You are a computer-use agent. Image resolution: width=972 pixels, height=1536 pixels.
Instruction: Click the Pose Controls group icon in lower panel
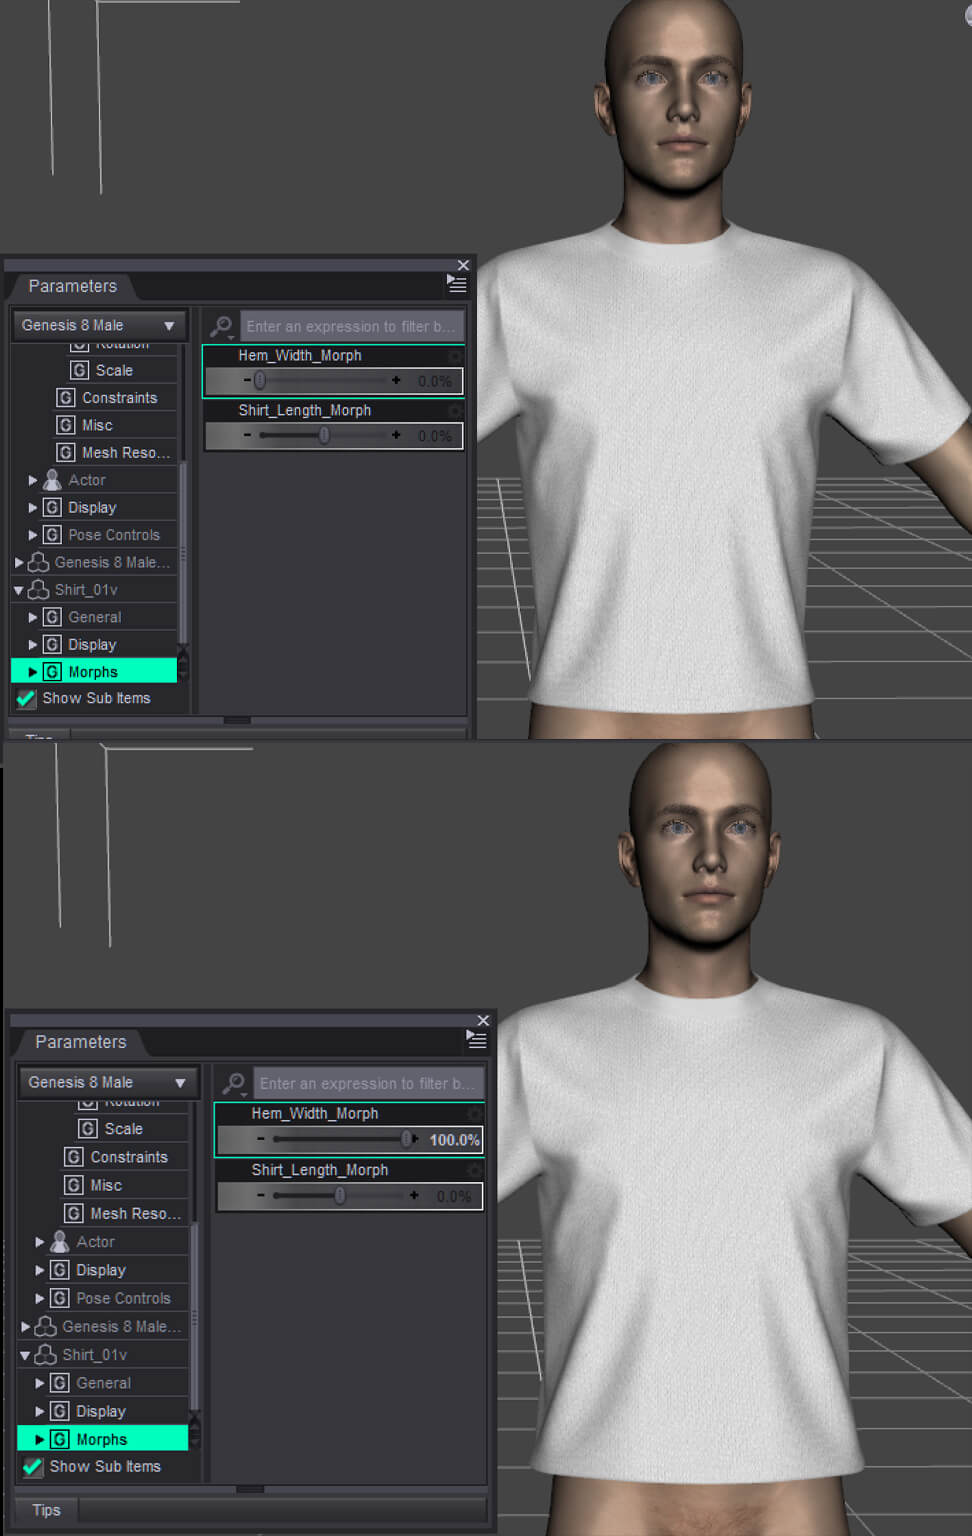click(x=60, y=1298)
